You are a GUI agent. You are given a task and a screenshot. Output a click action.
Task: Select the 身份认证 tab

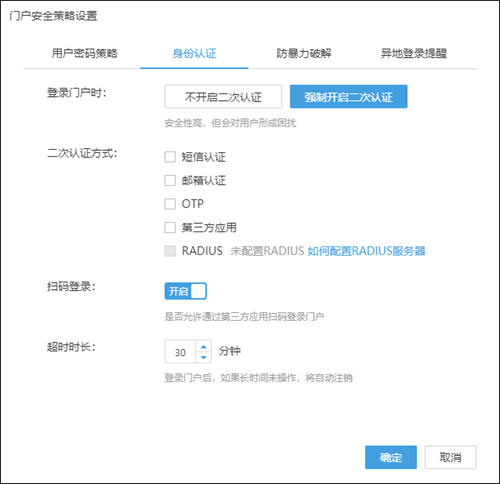[x=194, y=53]
